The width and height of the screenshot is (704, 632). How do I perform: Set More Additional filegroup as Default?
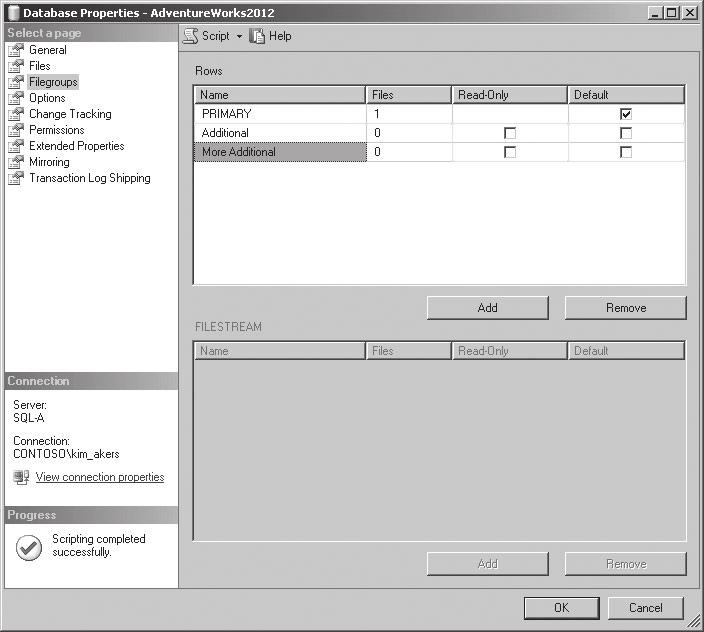(x=626, y=152)
